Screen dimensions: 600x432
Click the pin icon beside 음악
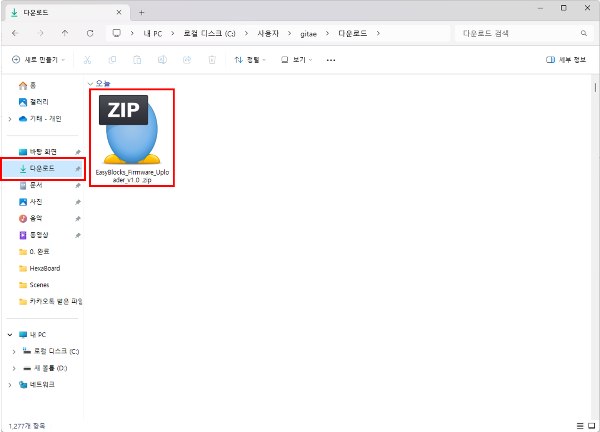(x=78, y=219)
